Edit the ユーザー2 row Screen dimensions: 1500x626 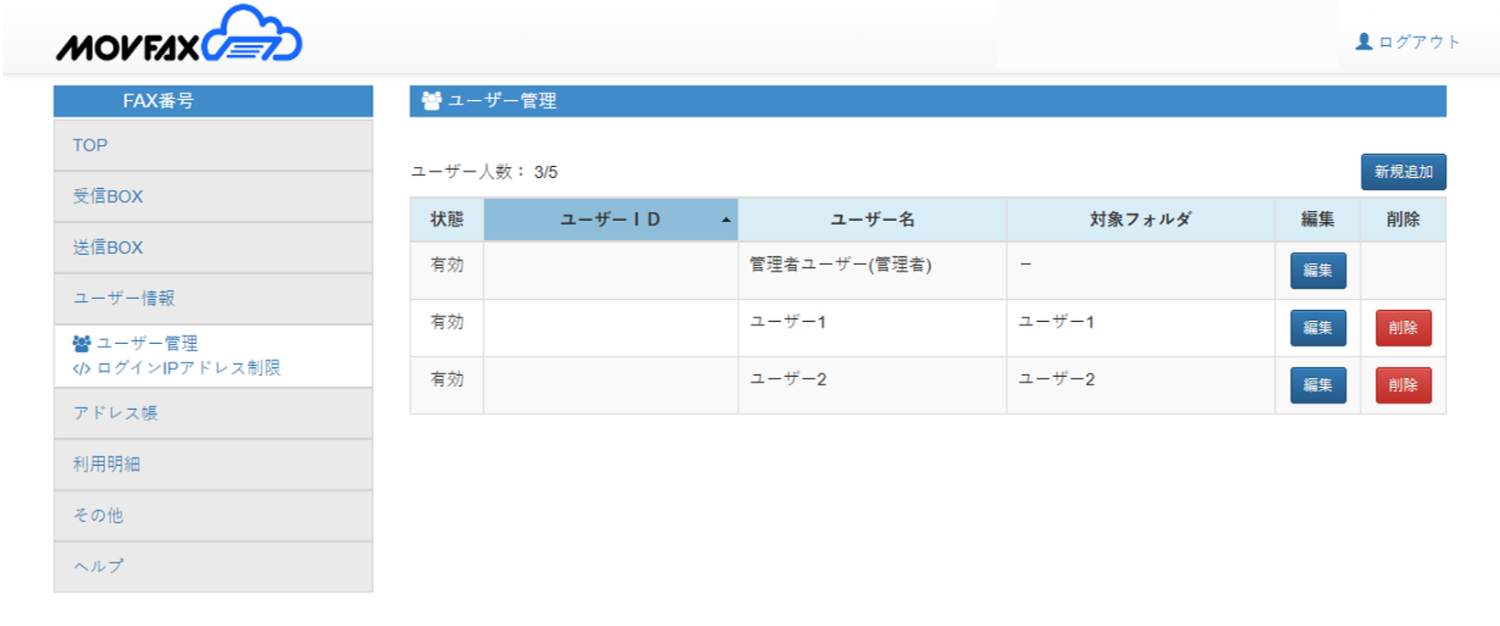point(1318,386)
